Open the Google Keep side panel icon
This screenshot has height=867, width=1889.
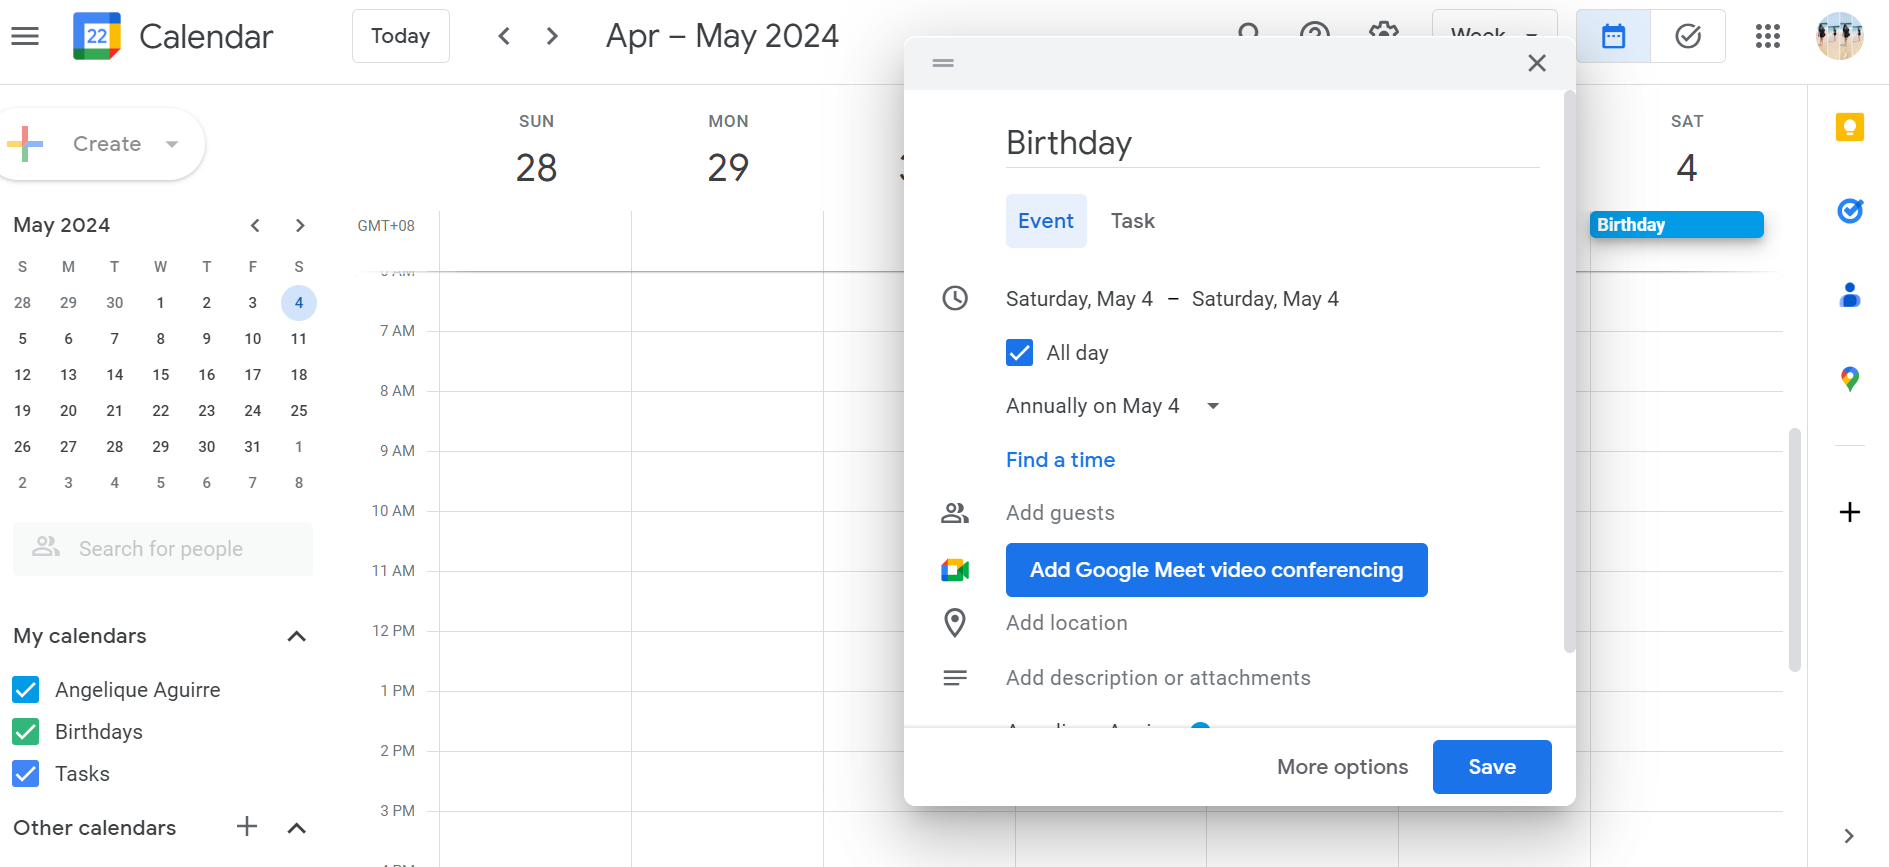(x=1849, y=127)
